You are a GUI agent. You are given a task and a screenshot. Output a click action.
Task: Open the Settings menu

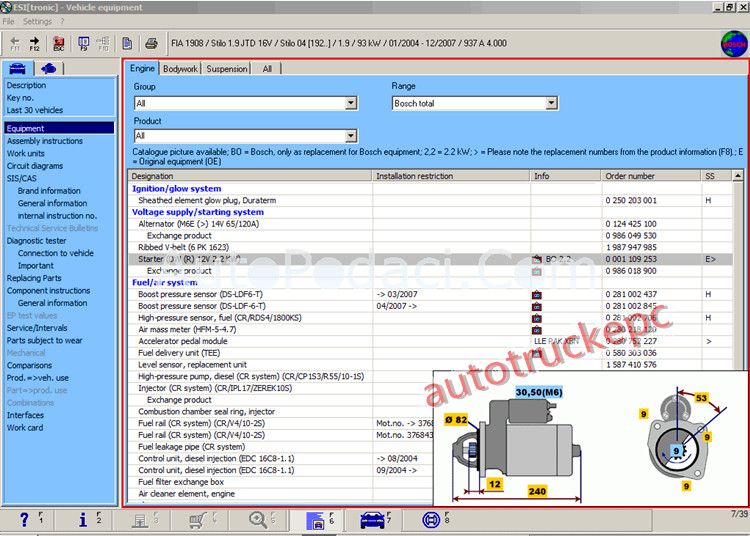pyautogui.click(x=37, y=22)
